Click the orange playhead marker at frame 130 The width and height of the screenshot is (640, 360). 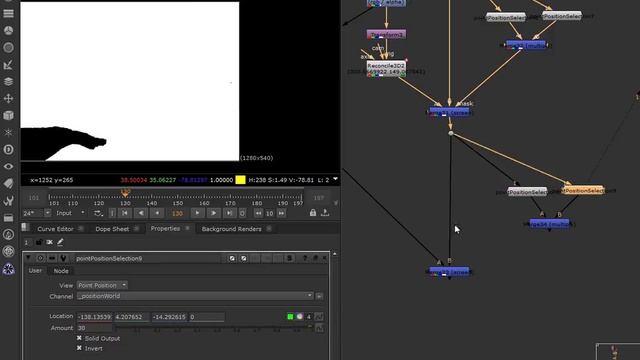pos(125,192)
